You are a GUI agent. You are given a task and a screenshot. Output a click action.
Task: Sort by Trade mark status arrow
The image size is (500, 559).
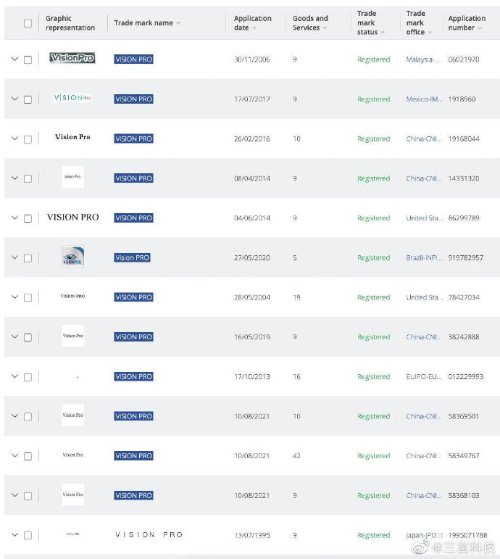coord(382,32)
